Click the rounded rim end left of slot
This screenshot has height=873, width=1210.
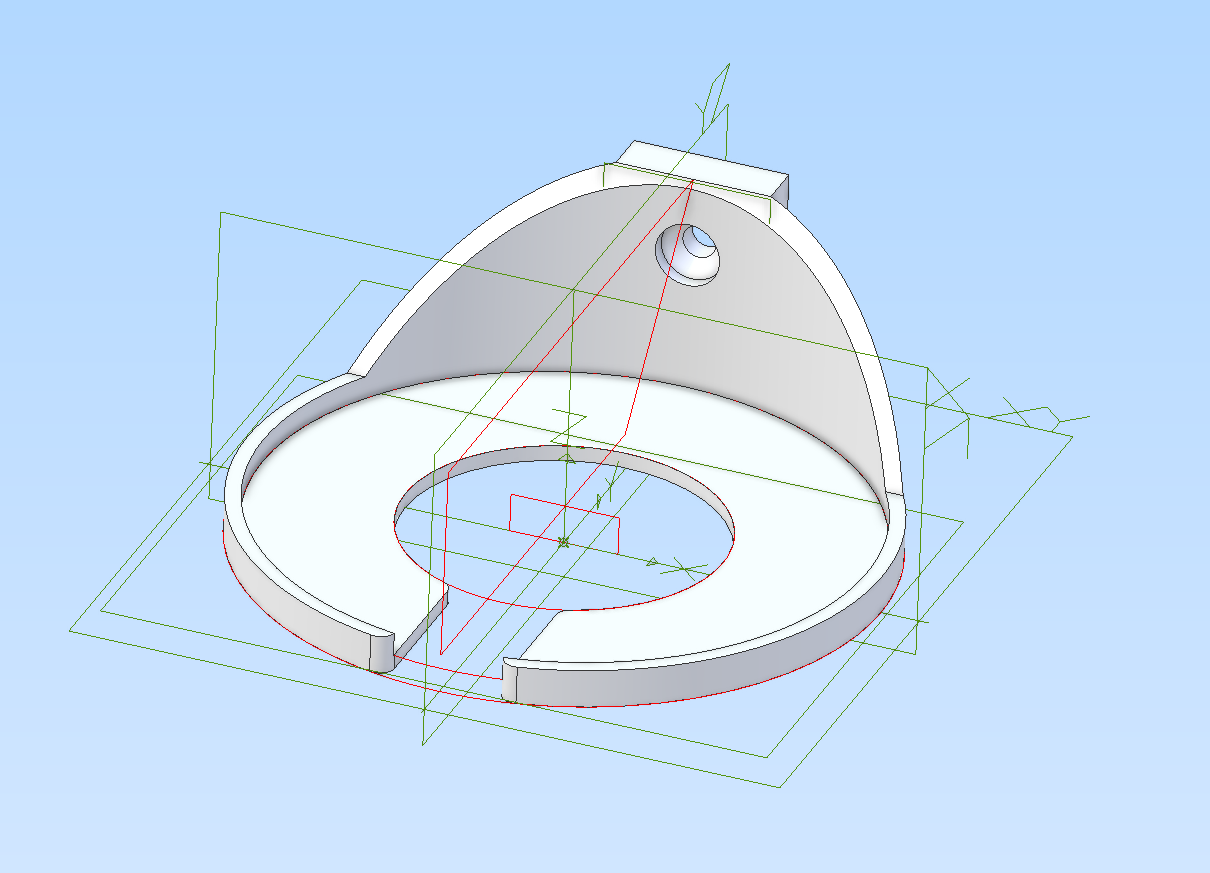click(x=382, y=651)
